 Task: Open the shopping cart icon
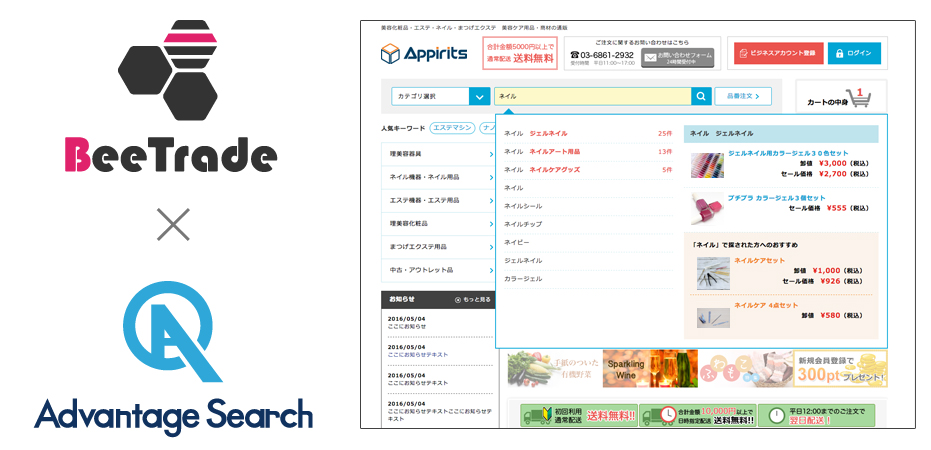point(860,97)
